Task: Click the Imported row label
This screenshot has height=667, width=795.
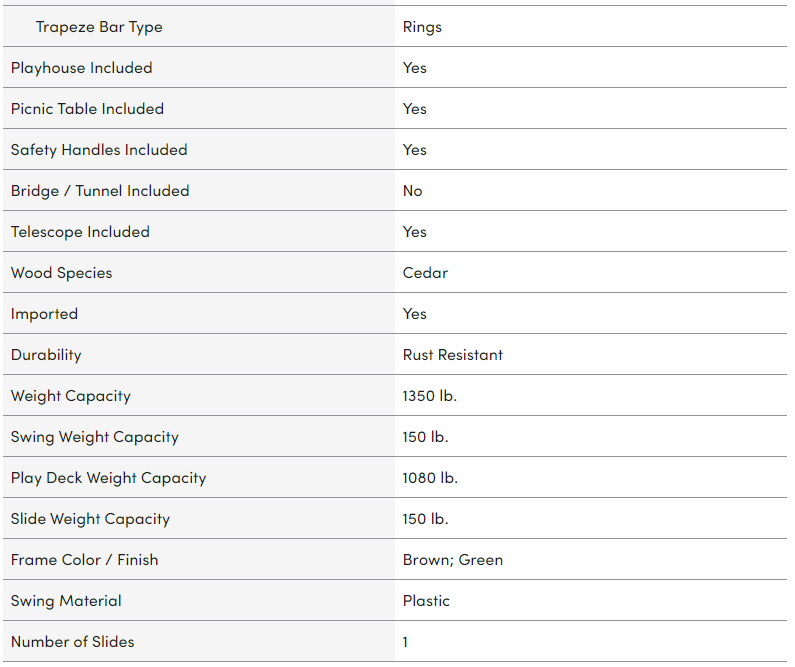Action: [44, 314]
